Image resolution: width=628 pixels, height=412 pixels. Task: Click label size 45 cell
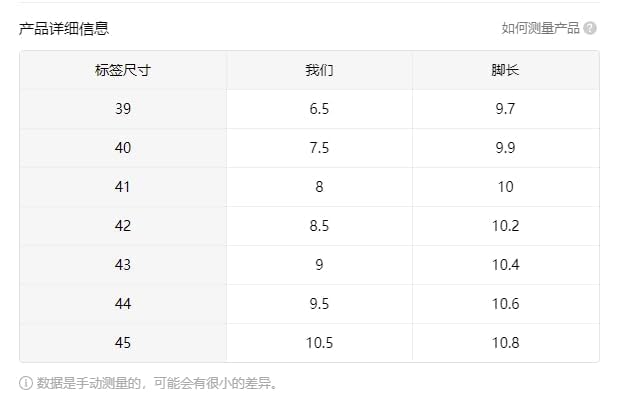[x=123, y=343]
